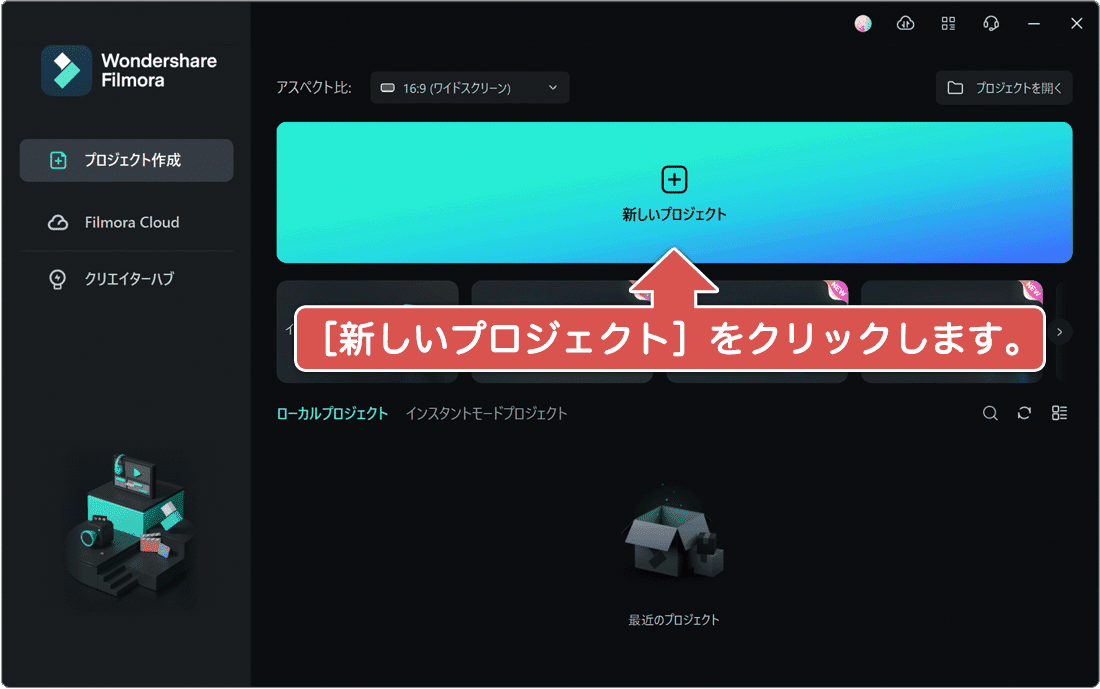1100x689 pixels.
Task: Activate the インスタントモードプロジェクト tab
Action: click(487, 412)
